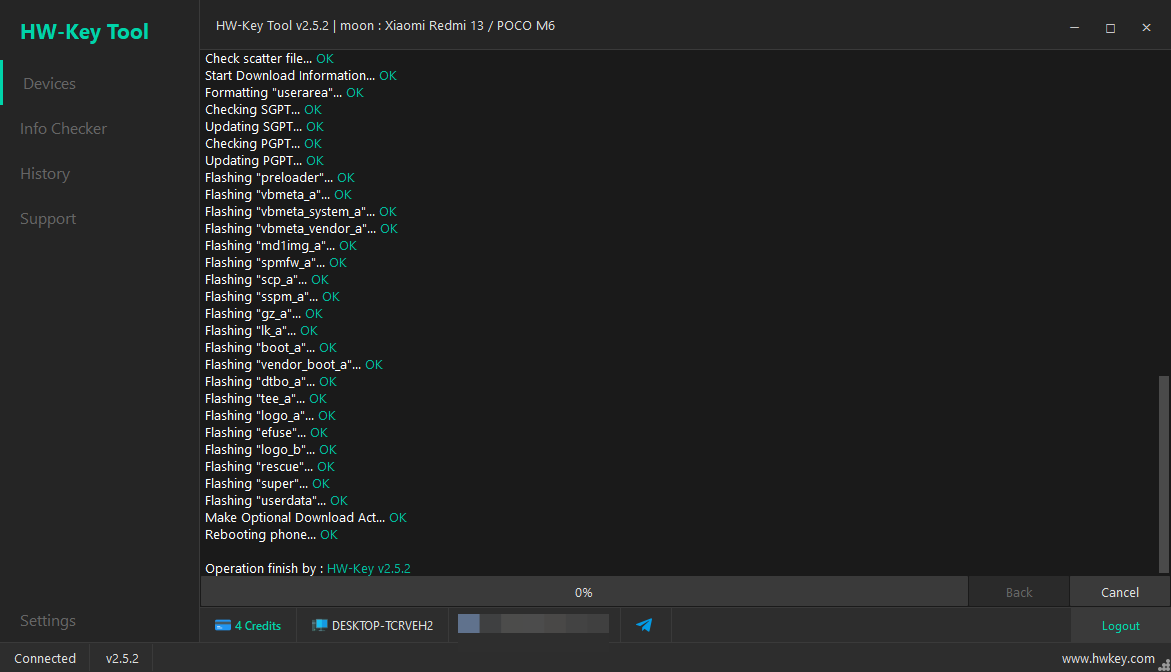
Task: Select the "Checking PGPT..." log line
Action: (264, 143)
